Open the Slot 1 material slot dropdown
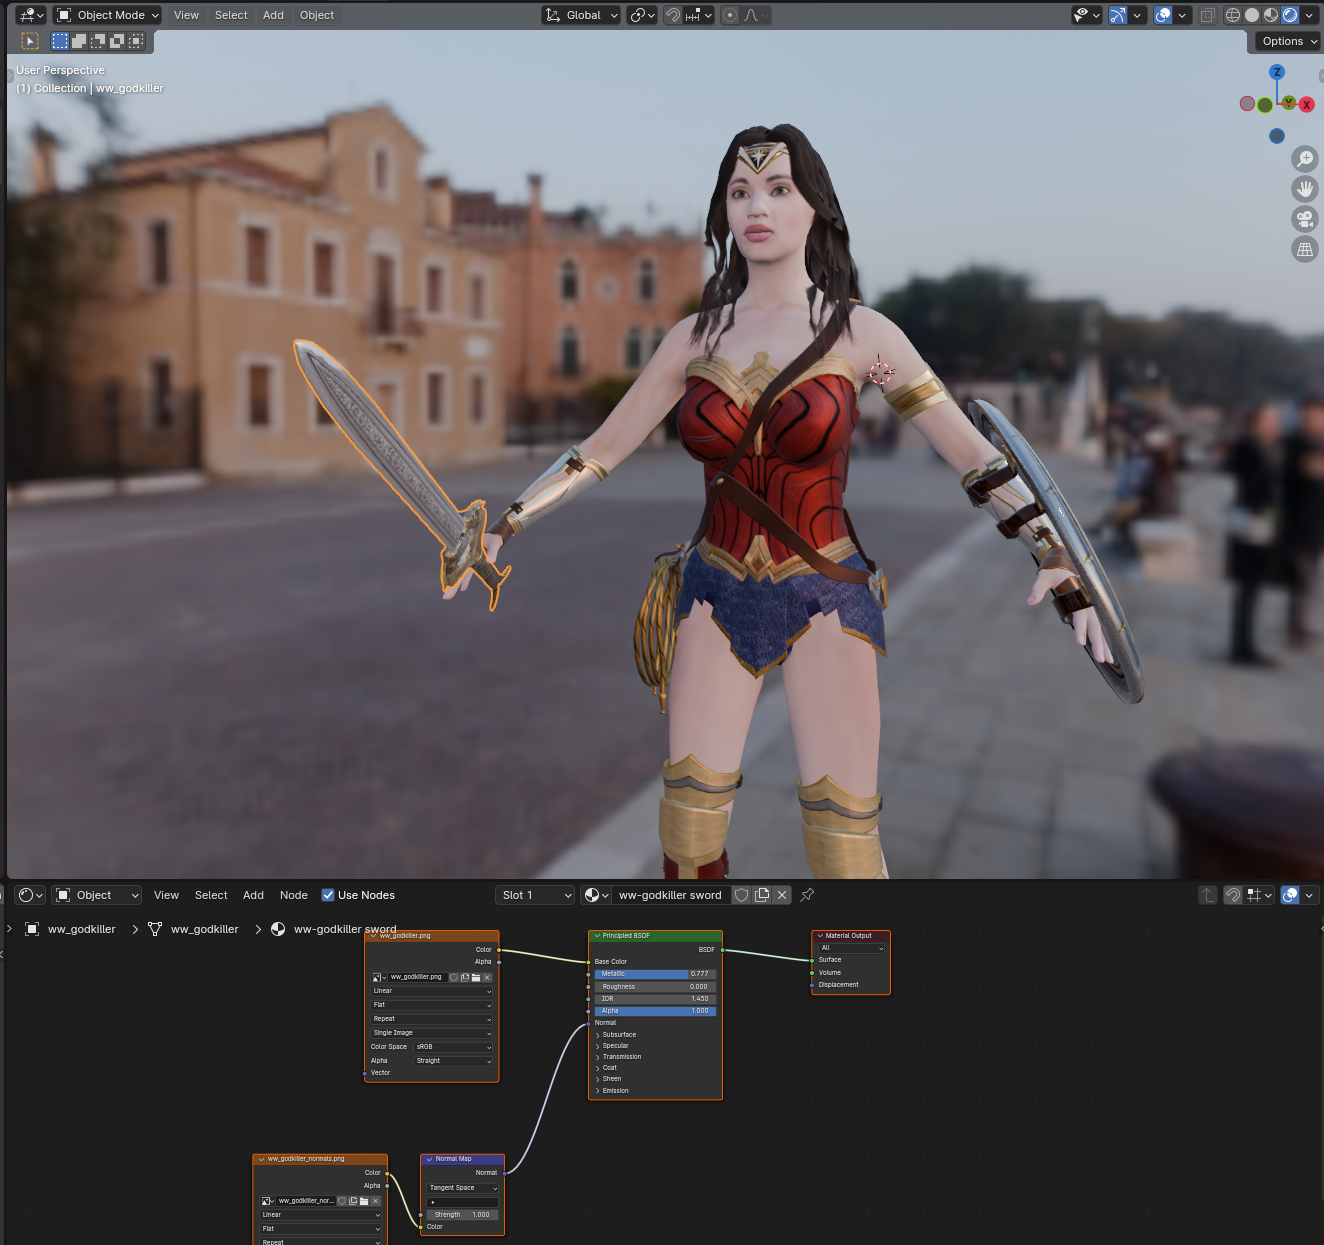The width and height of the screenshot is (1324, 1245). (x=535, y=895)
